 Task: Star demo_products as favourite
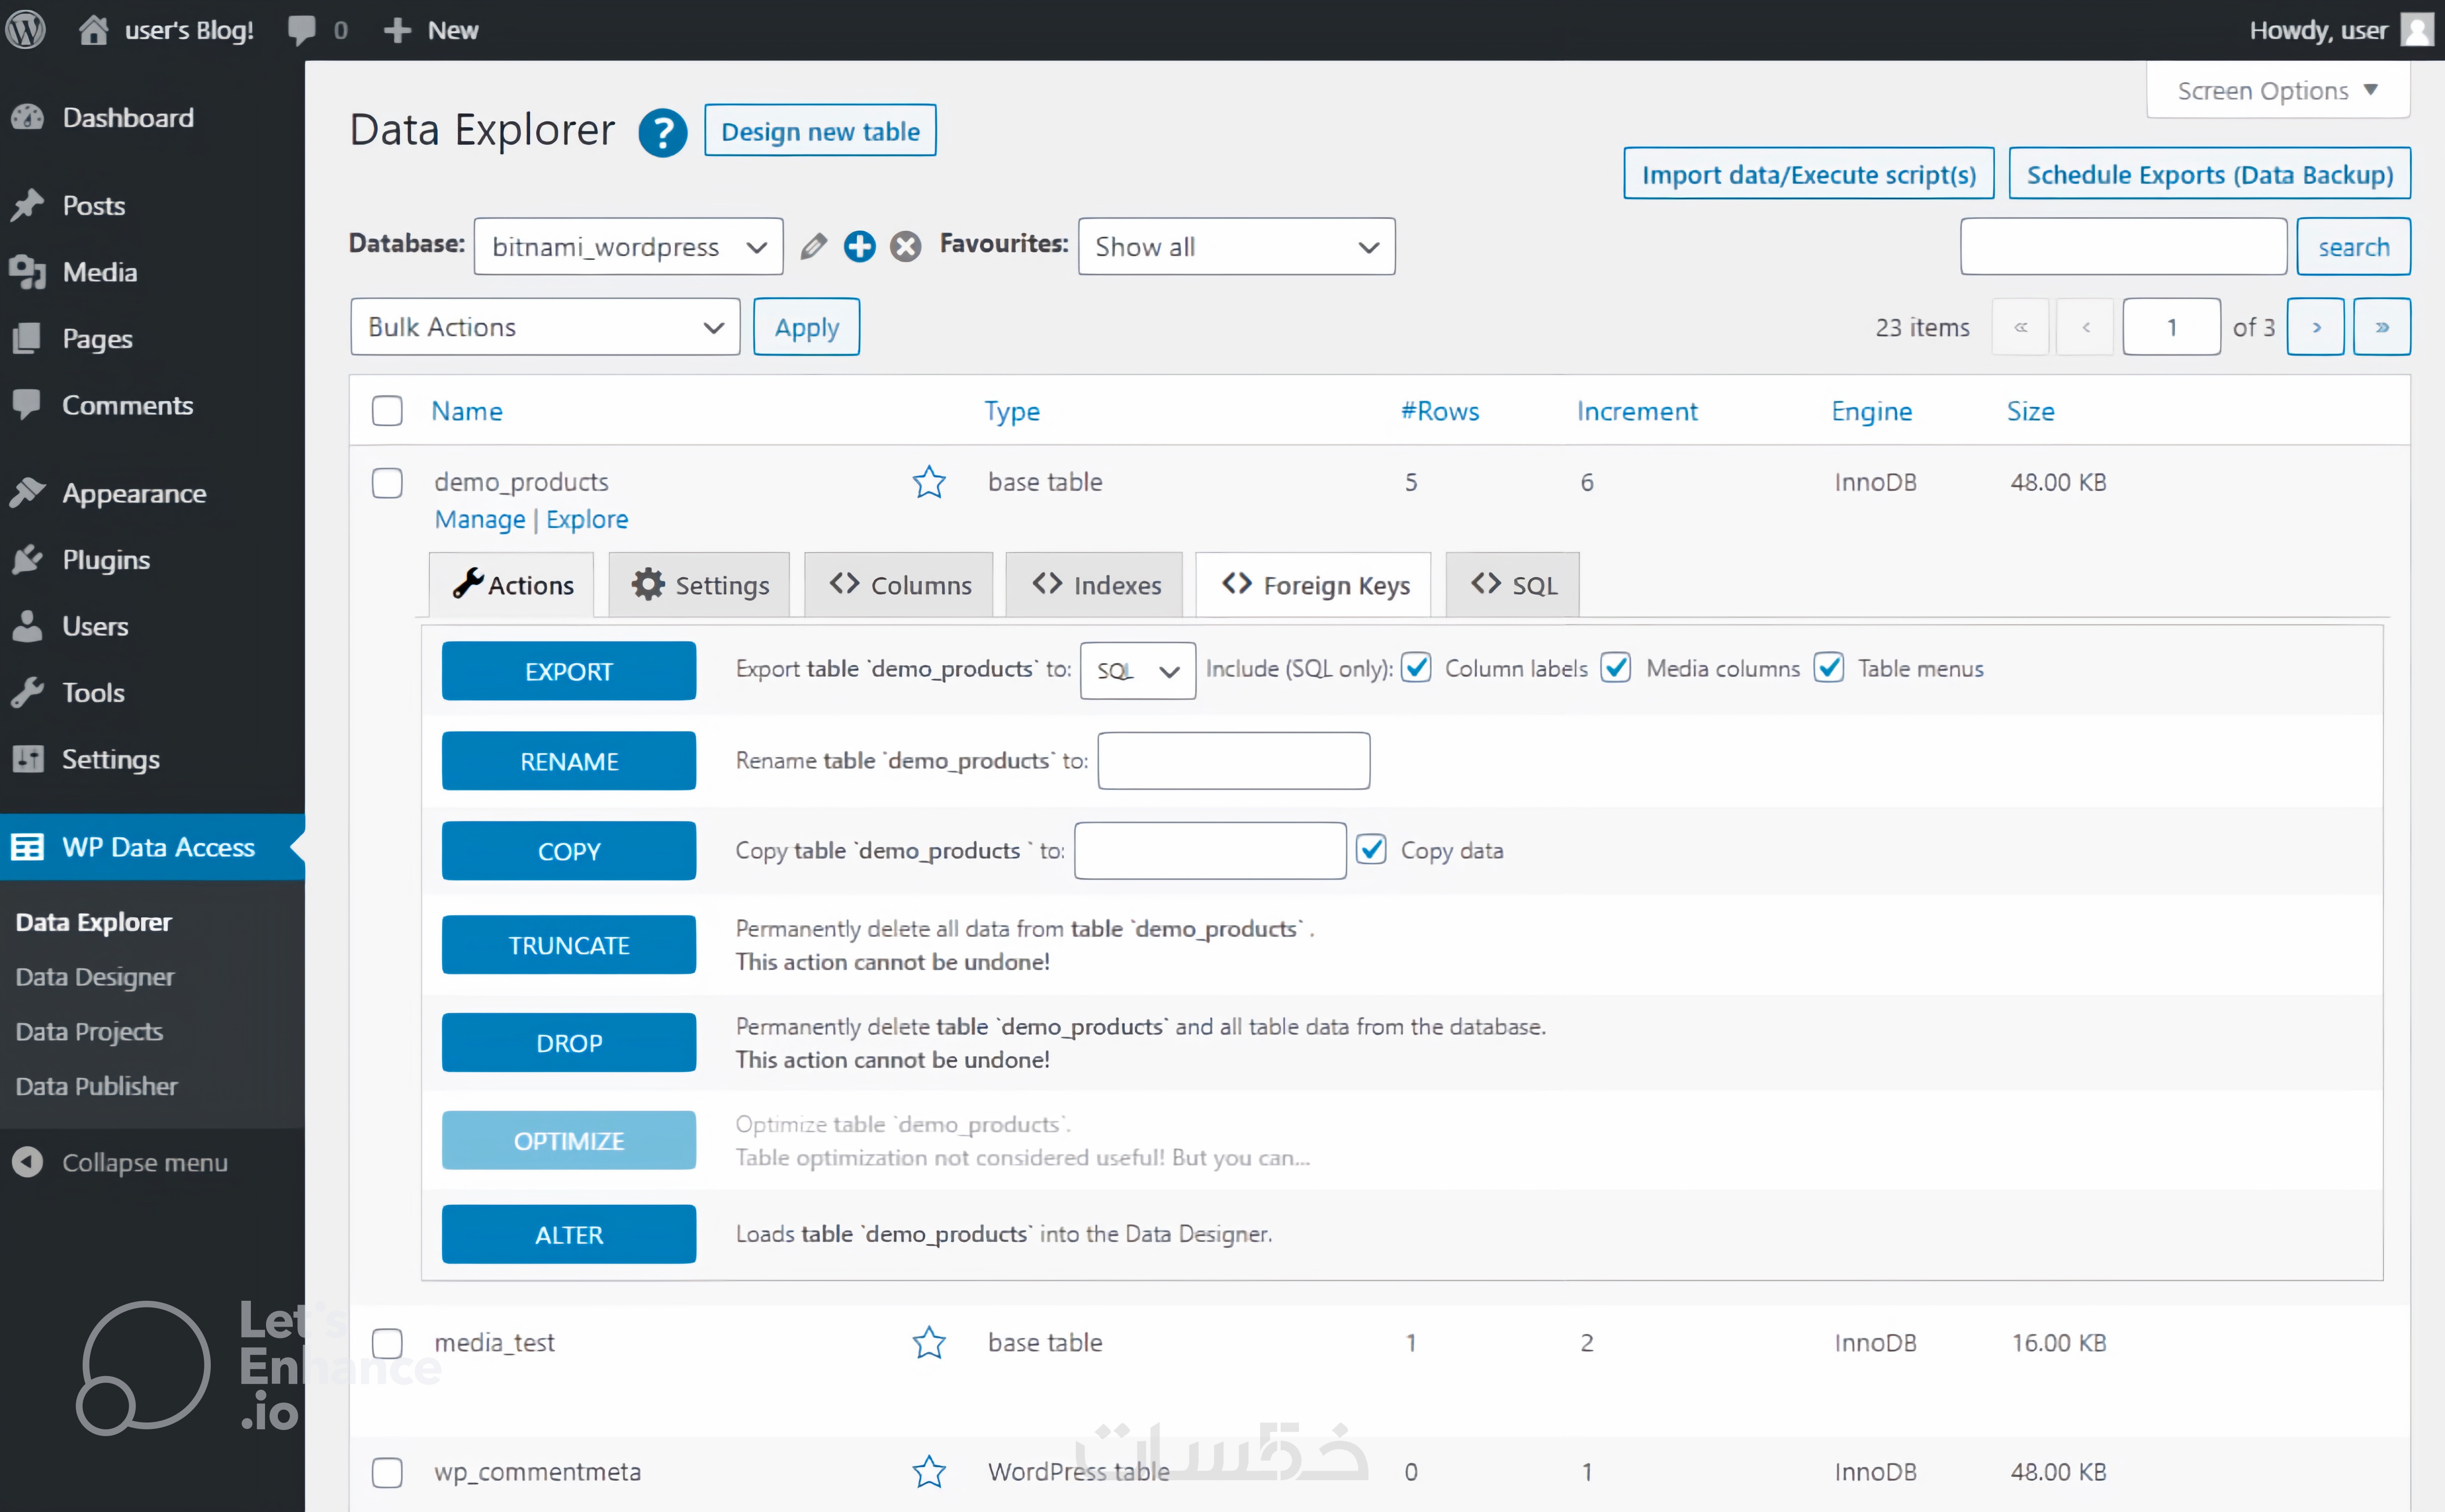click(x=929, y=482)
